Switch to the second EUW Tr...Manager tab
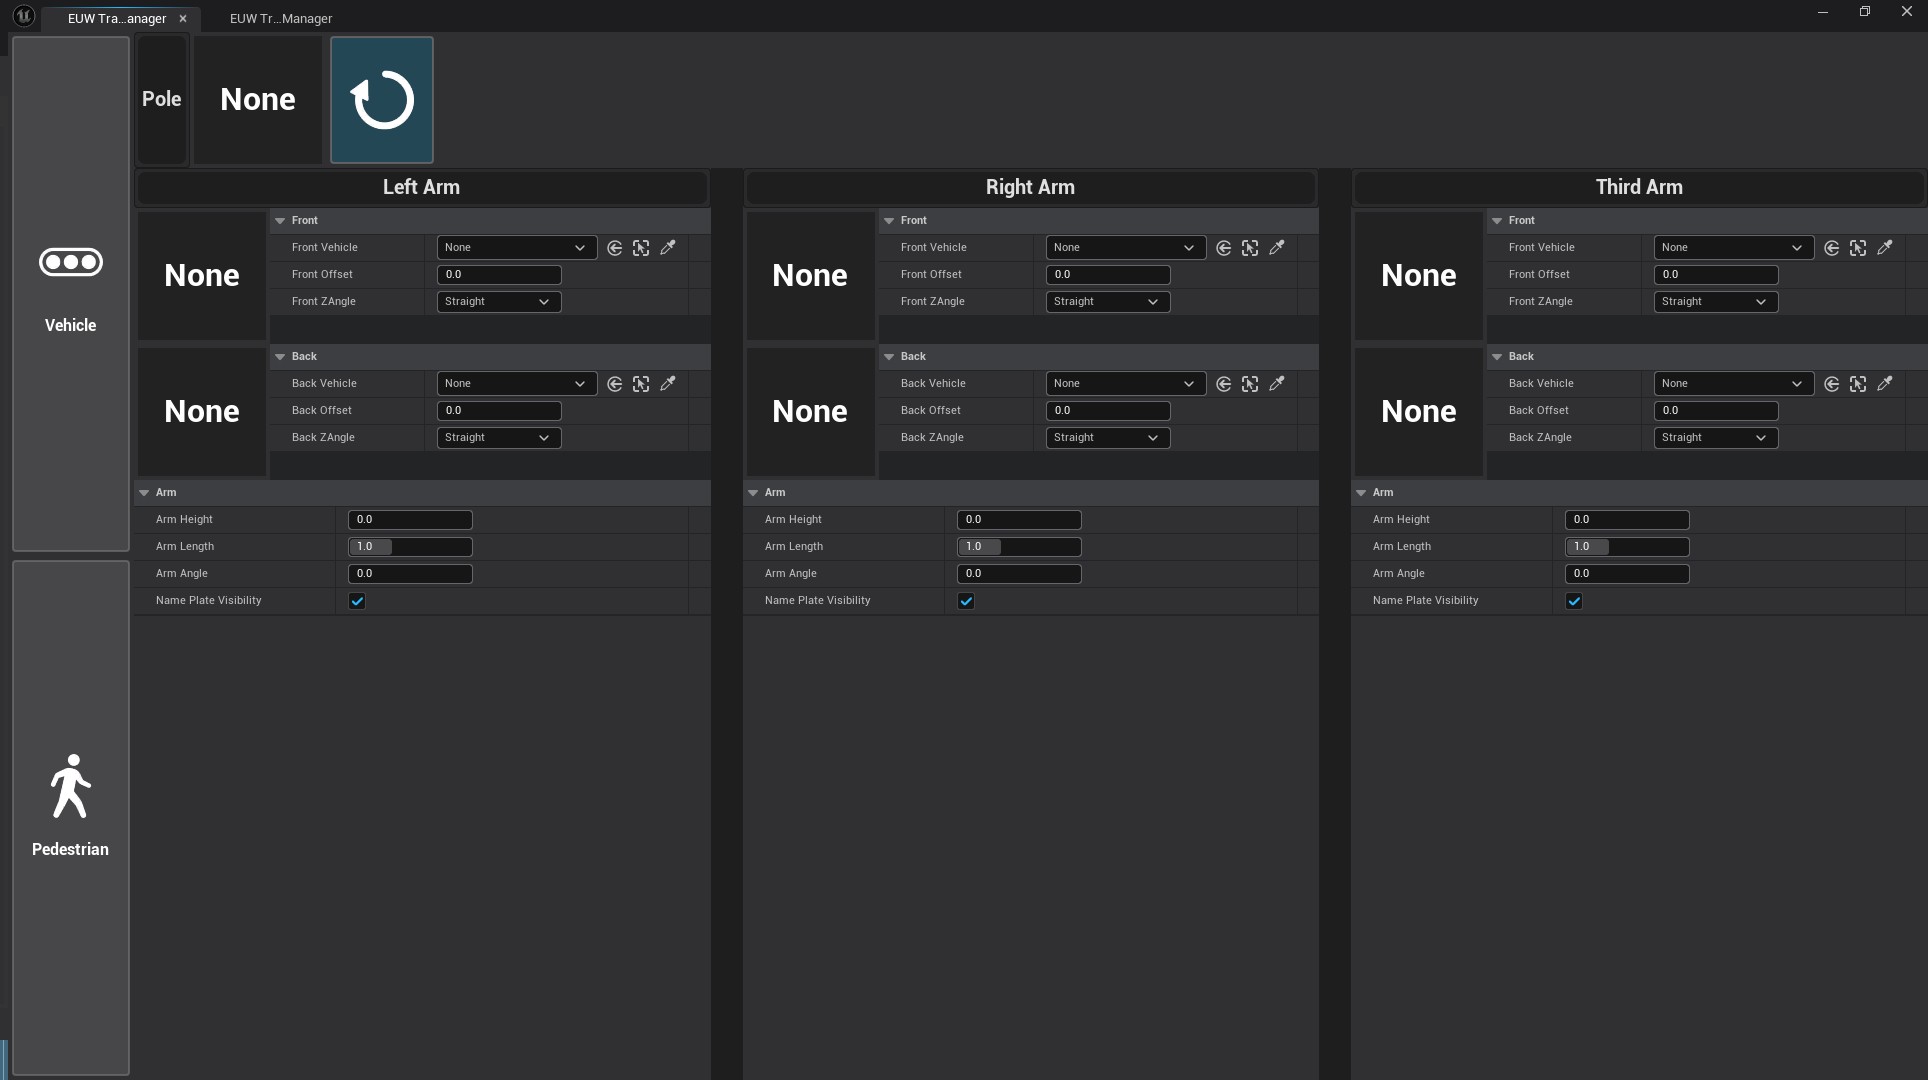The height and width of the screenshot is (1080, 1928). (280, 18)
